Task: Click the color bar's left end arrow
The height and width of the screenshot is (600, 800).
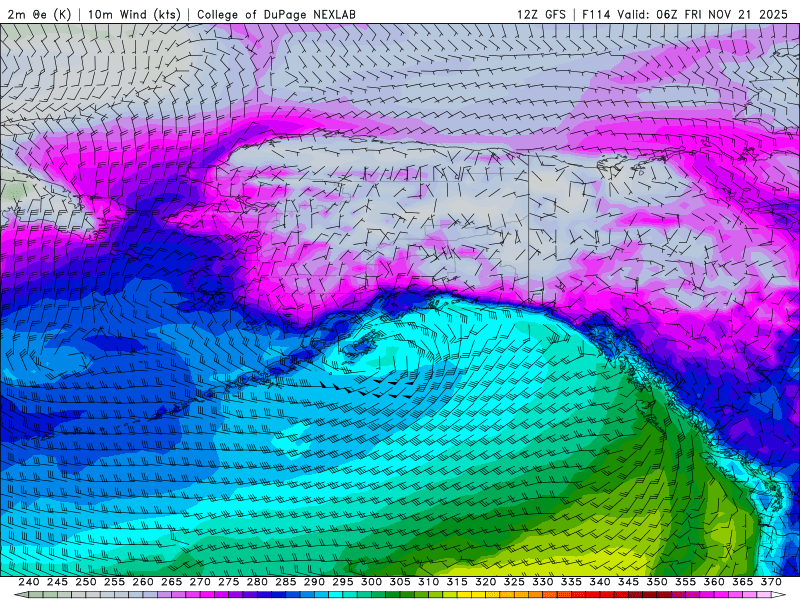Action: pyautogui.click(x=21, y=595)
